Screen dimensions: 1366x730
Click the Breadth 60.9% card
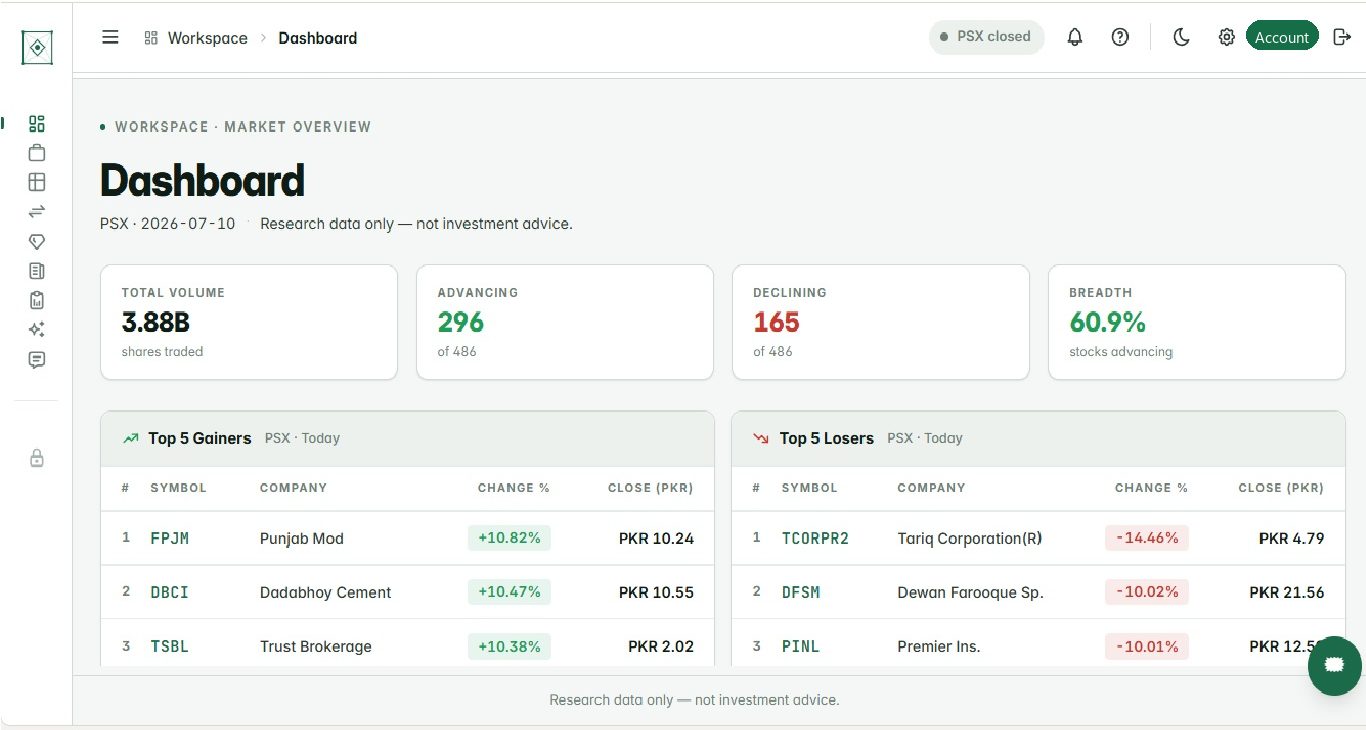point(1197,322)
